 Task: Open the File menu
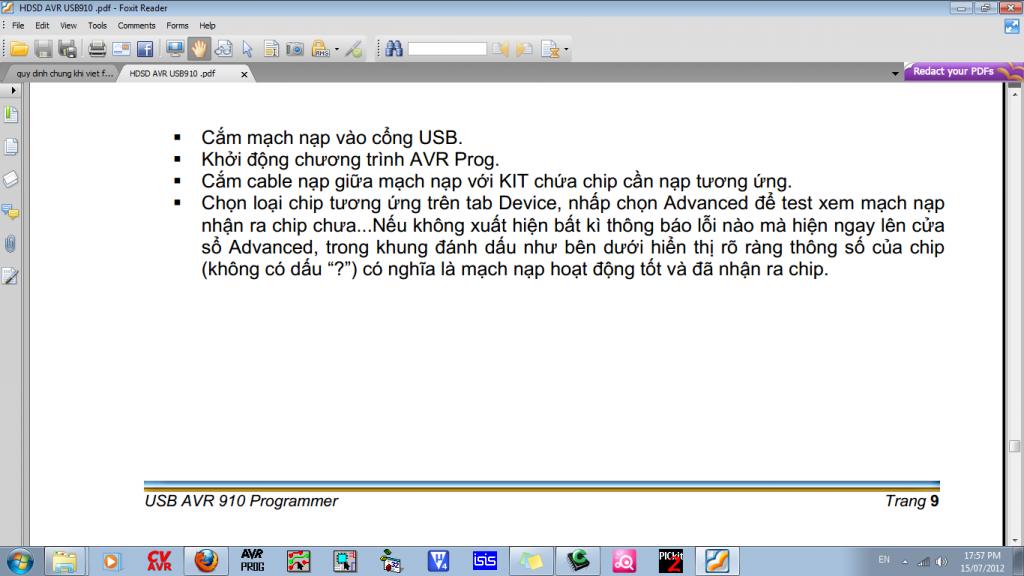(18, 25)
